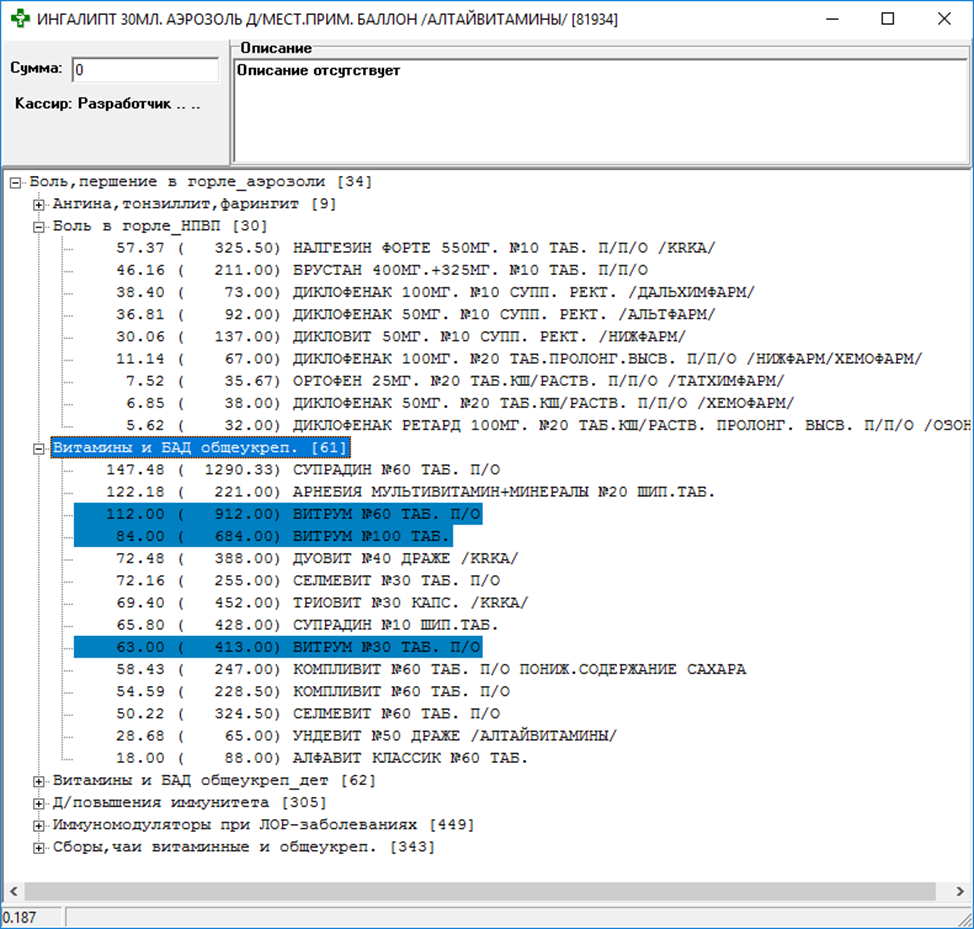Select the ВИТРУМ №30 ТАБ. П/О row
974x929 pixels.
(278, 647)
